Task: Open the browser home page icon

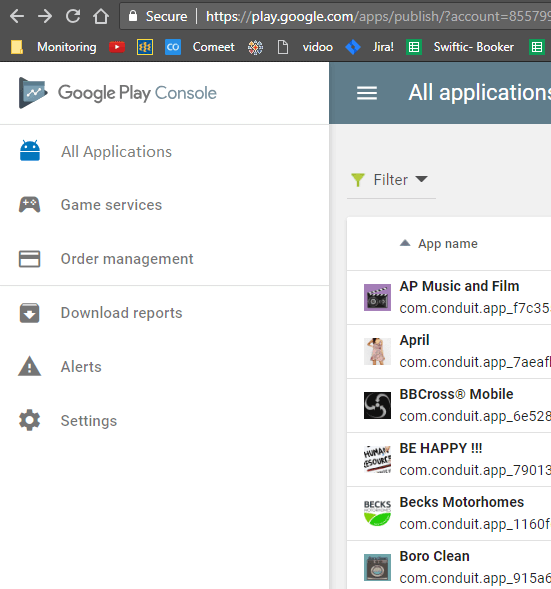Action: [101, 16]
